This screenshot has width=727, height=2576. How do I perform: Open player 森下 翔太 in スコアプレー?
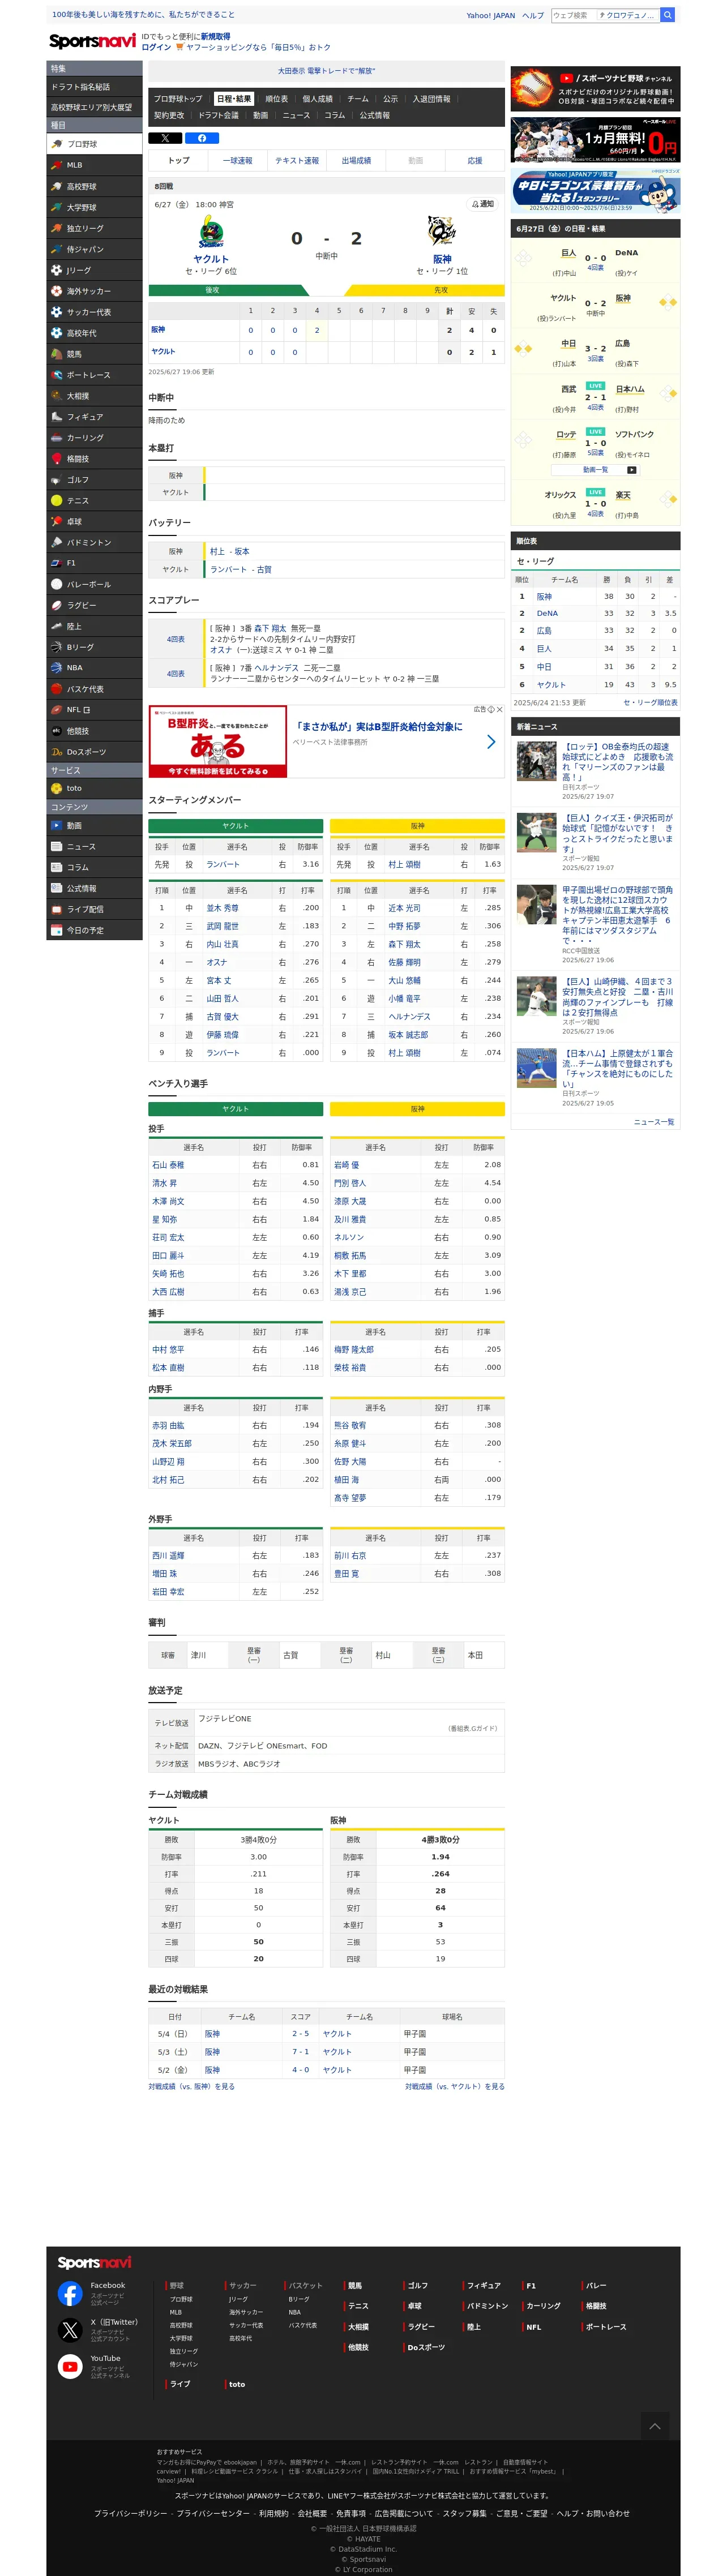click(270, 629)
